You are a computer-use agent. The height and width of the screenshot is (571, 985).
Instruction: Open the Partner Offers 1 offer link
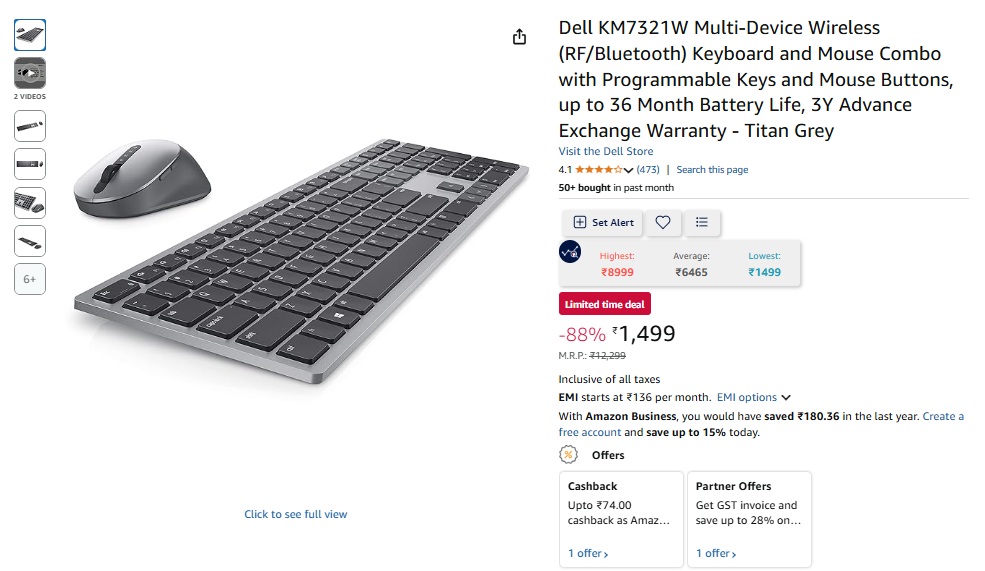[716, 553]
